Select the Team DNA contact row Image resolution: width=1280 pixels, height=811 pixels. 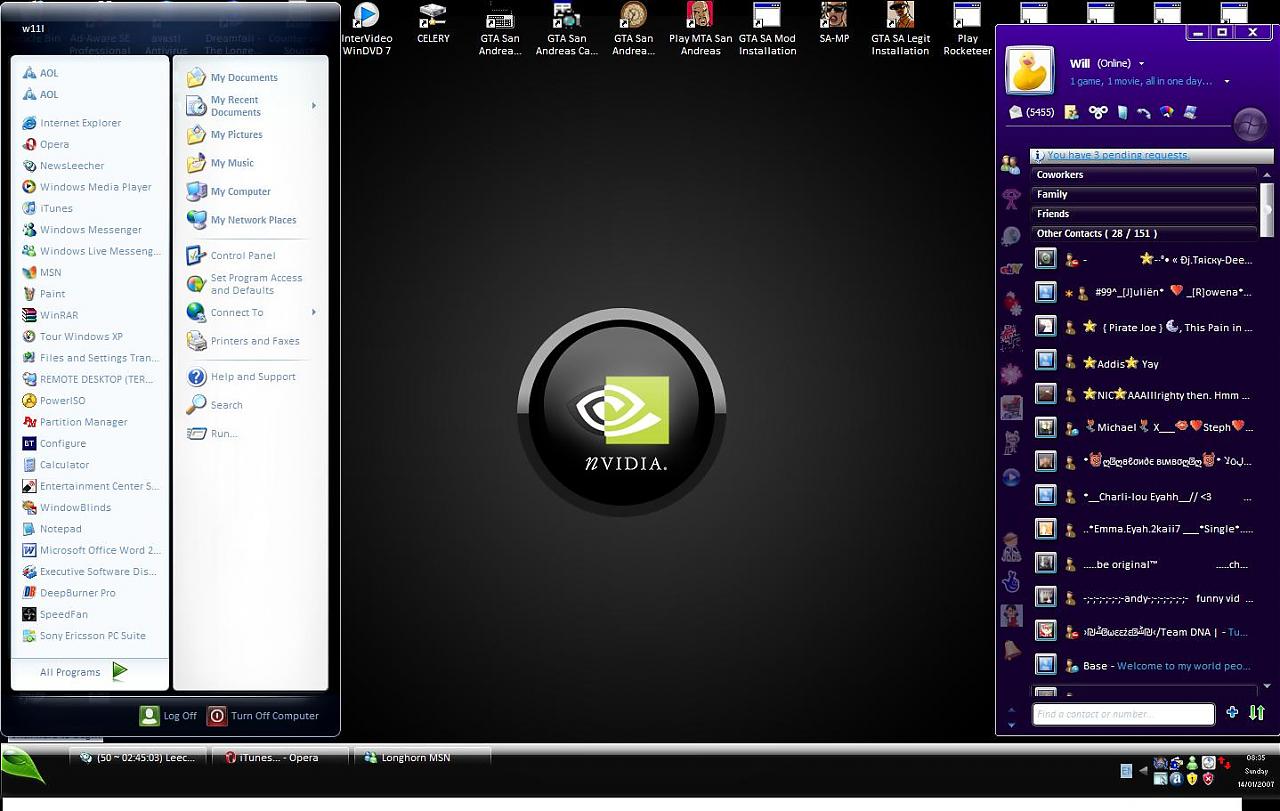1143,632
